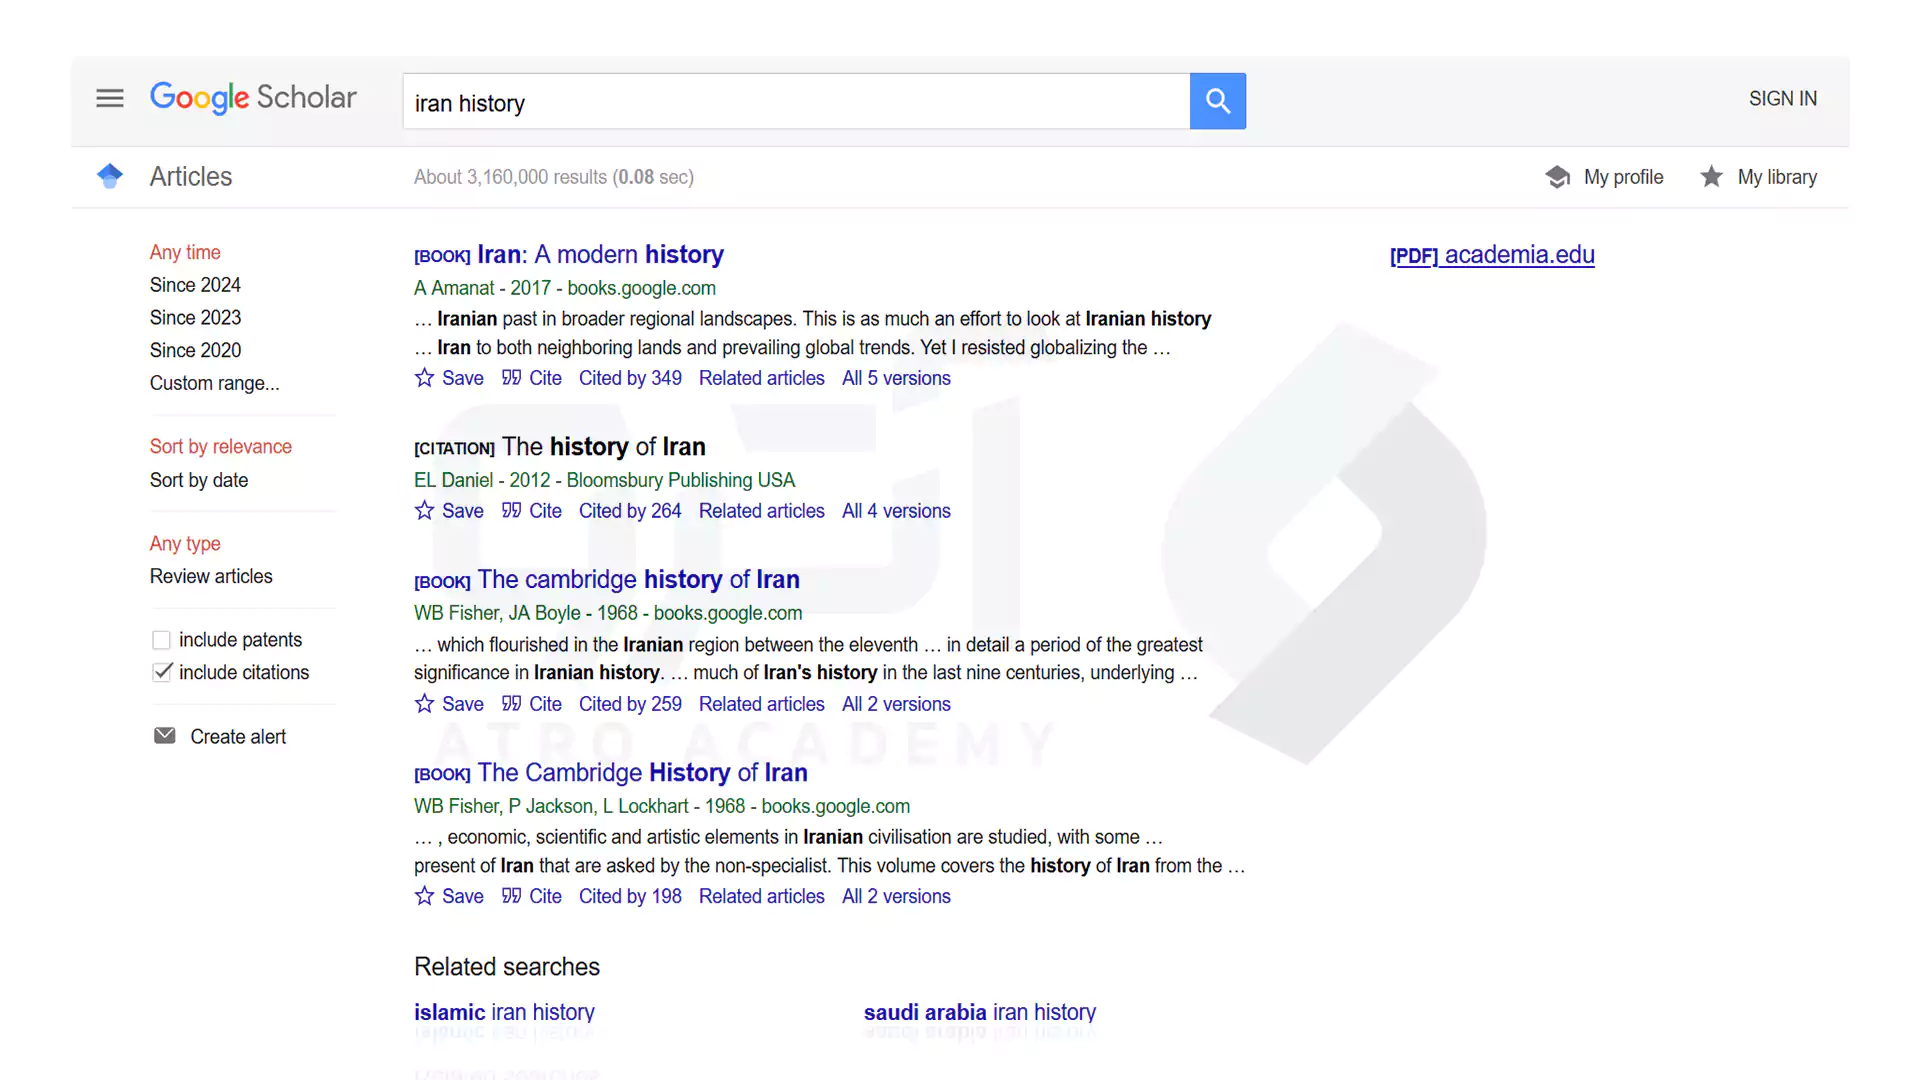
Task: Uncheck the include citations checkbox
Action: 161,672
